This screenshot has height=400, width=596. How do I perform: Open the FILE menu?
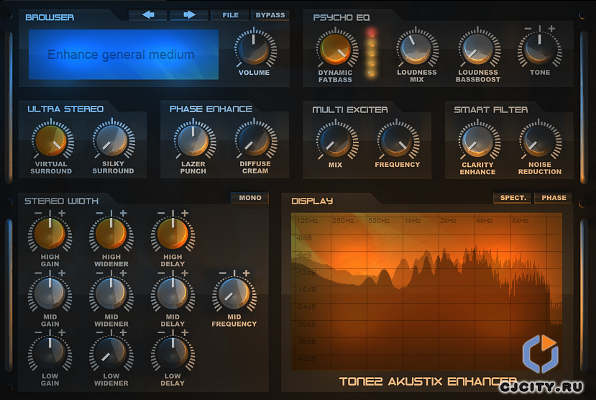tap(230, 15)
